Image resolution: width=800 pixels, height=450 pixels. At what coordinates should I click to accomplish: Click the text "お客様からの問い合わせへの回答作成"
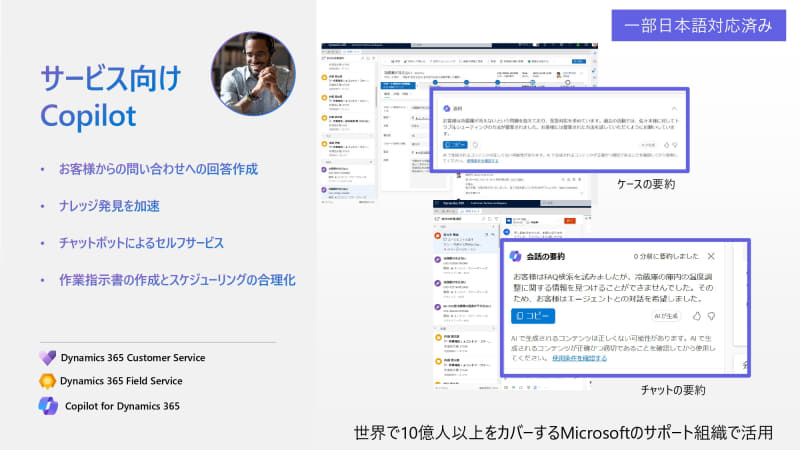158,169
